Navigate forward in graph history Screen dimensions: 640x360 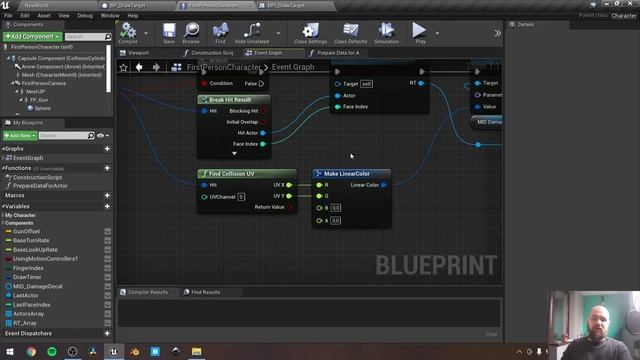tap(156, 67)
